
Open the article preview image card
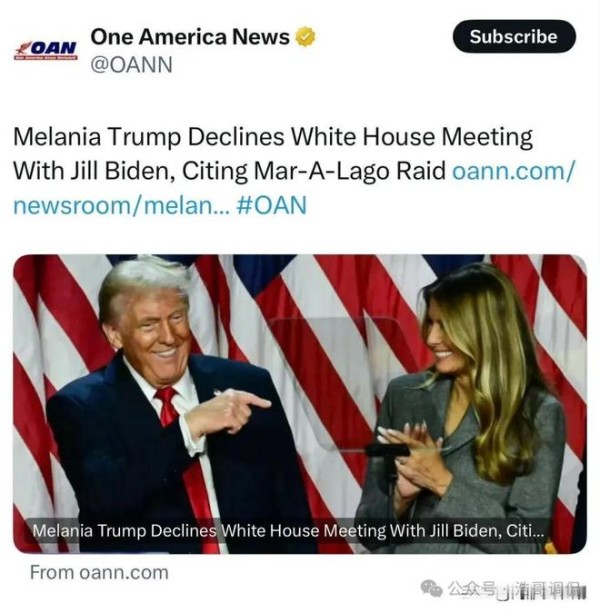tap(300, 404)
